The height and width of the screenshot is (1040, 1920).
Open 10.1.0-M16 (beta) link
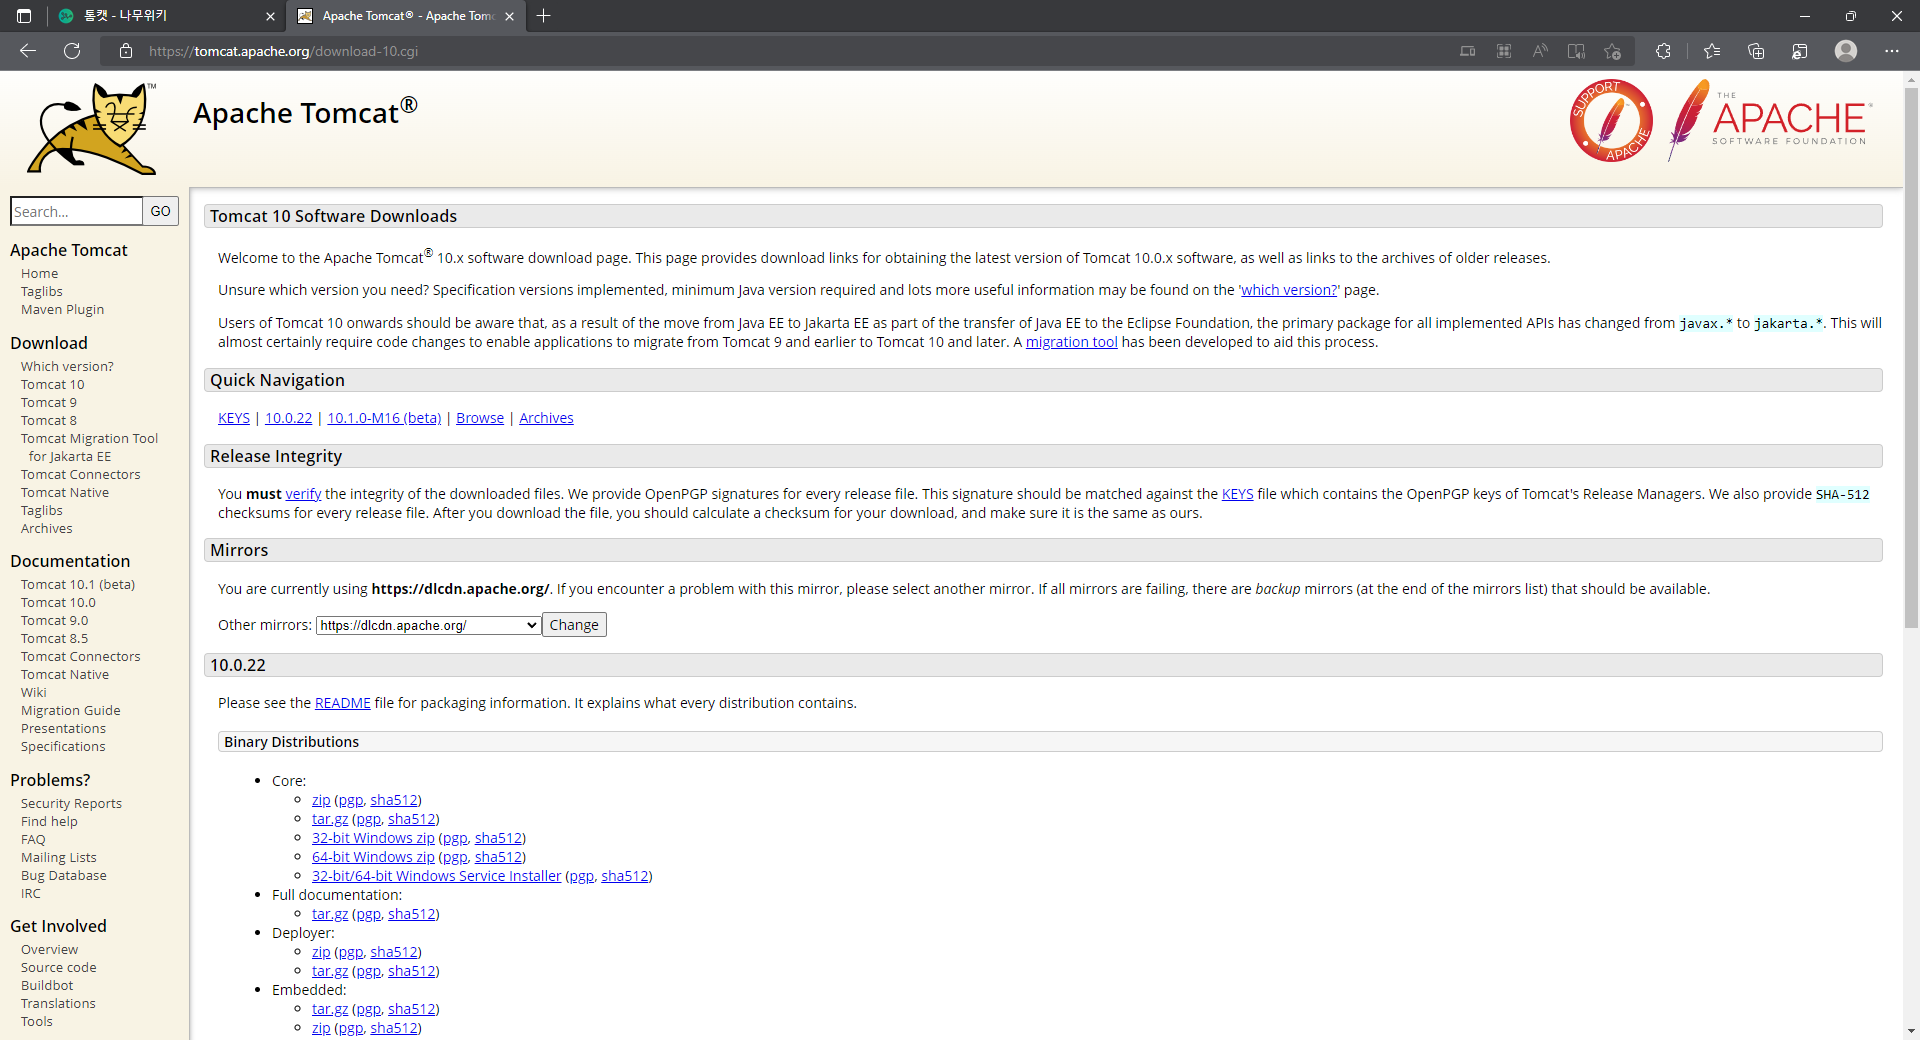pyautogui.click(x=384, y=418)
